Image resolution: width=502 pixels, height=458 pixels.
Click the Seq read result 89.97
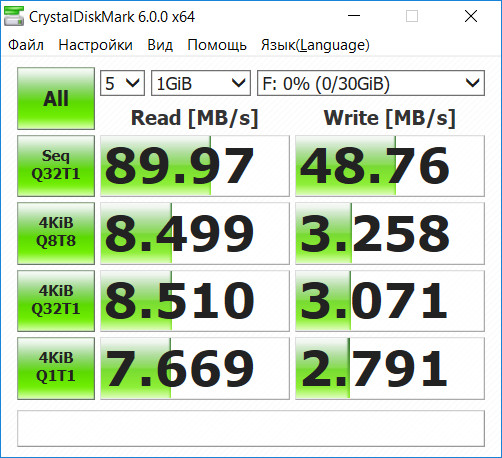point(195,166)
